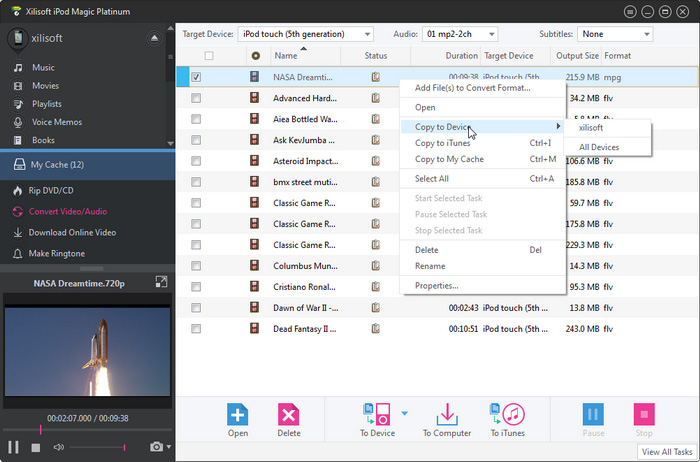
Task: Click the To Device transfer icon
Action: point(376,413)
